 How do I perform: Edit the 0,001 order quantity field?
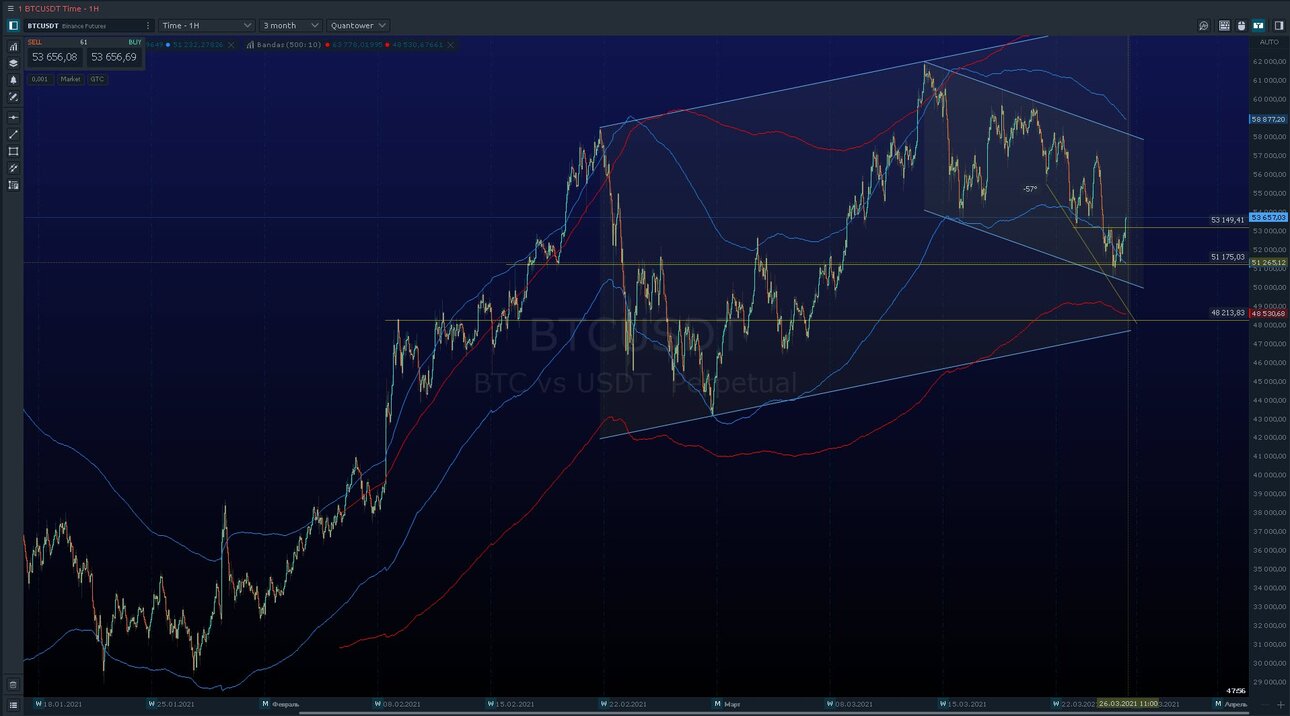pyautogui.click(x=40, y=79)
